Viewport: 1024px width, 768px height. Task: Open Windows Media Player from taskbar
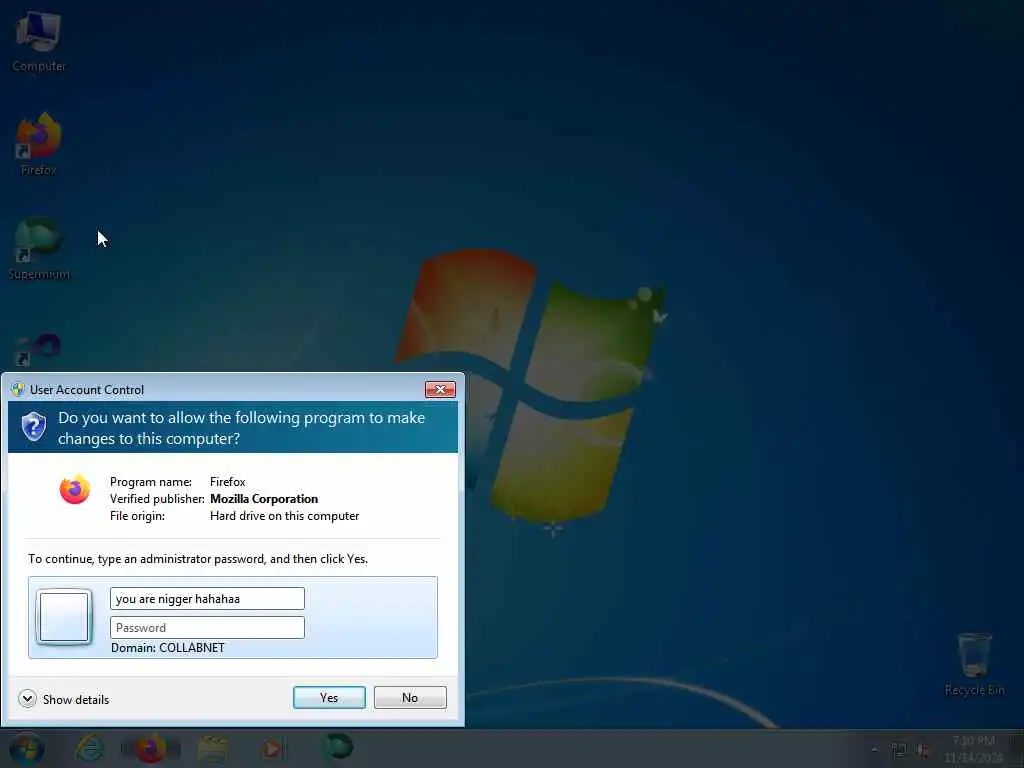[272, 748]
